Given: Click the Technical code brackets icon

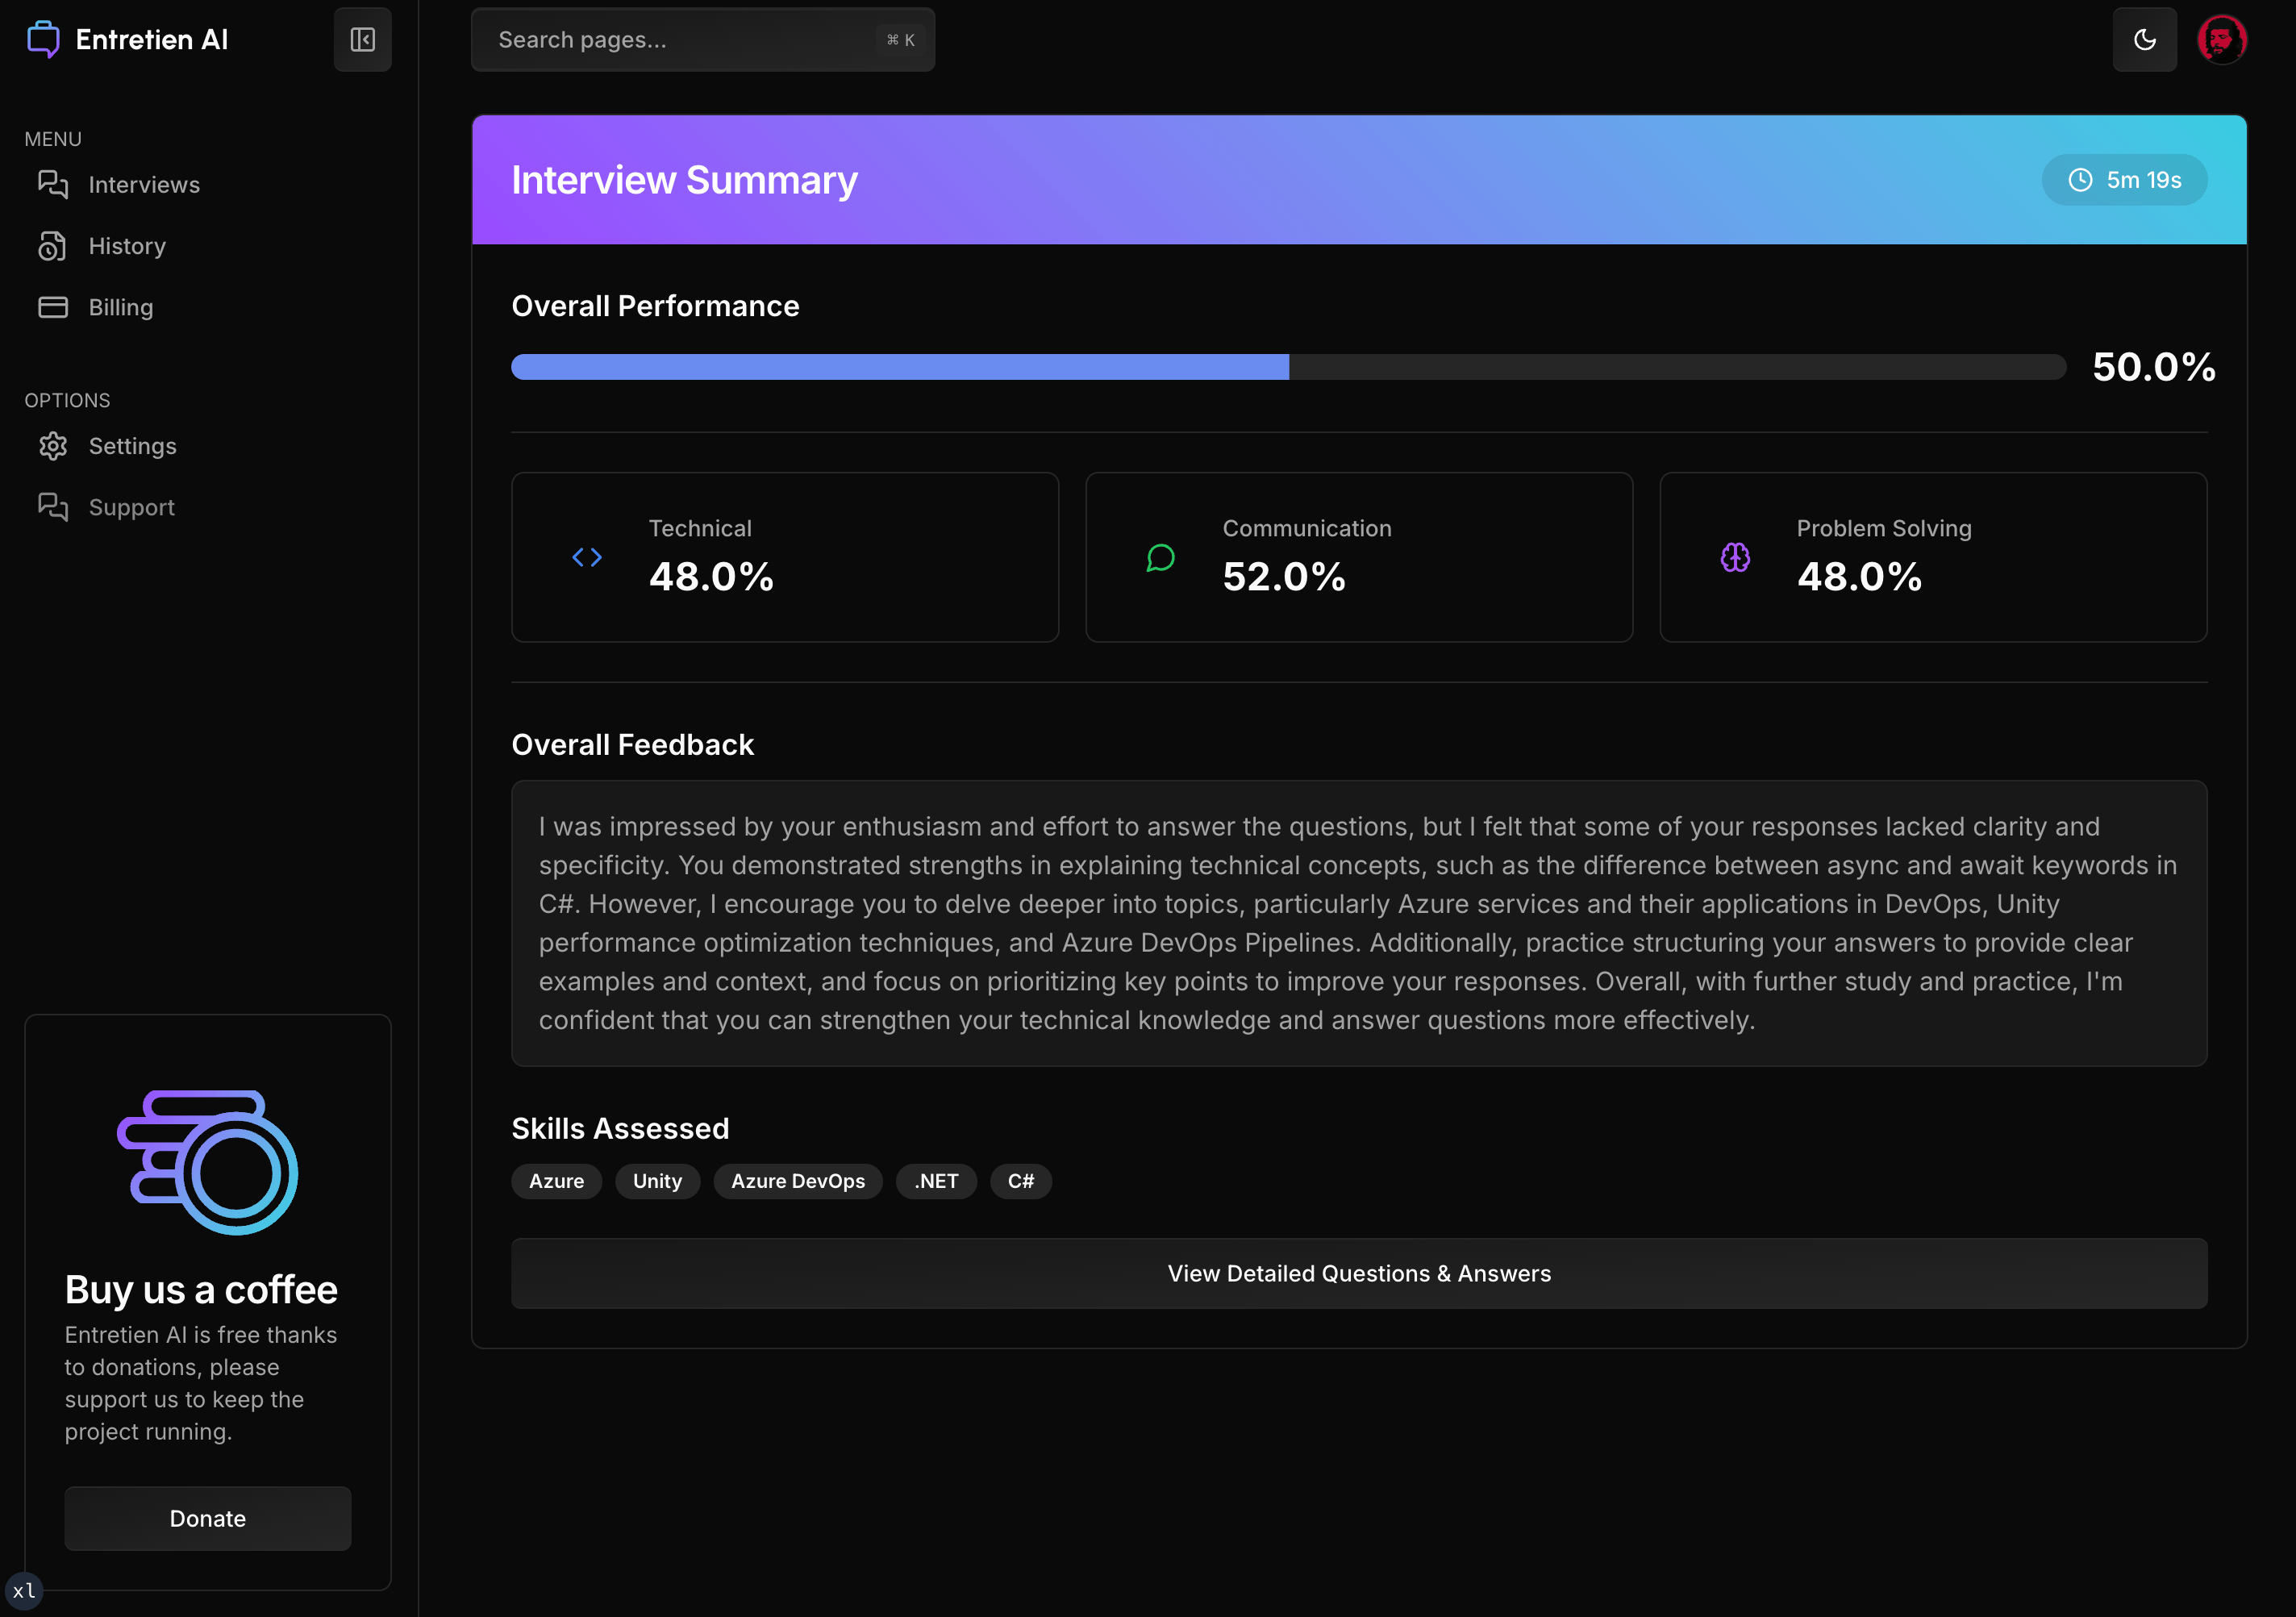Looking at the screenshot, I should tap(587, 557).
